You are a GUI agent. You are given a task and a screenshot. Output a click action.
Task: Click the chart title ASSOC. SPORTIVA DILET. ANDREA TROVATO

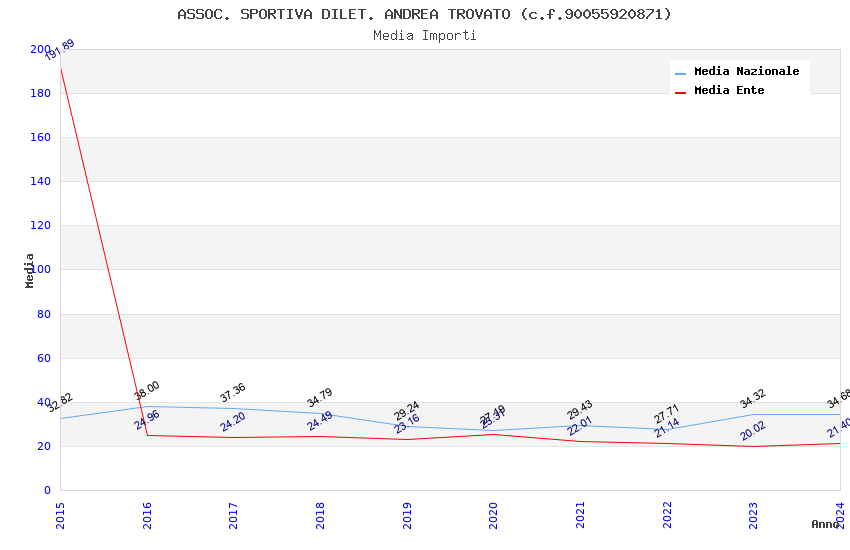[x=424, y=14]
